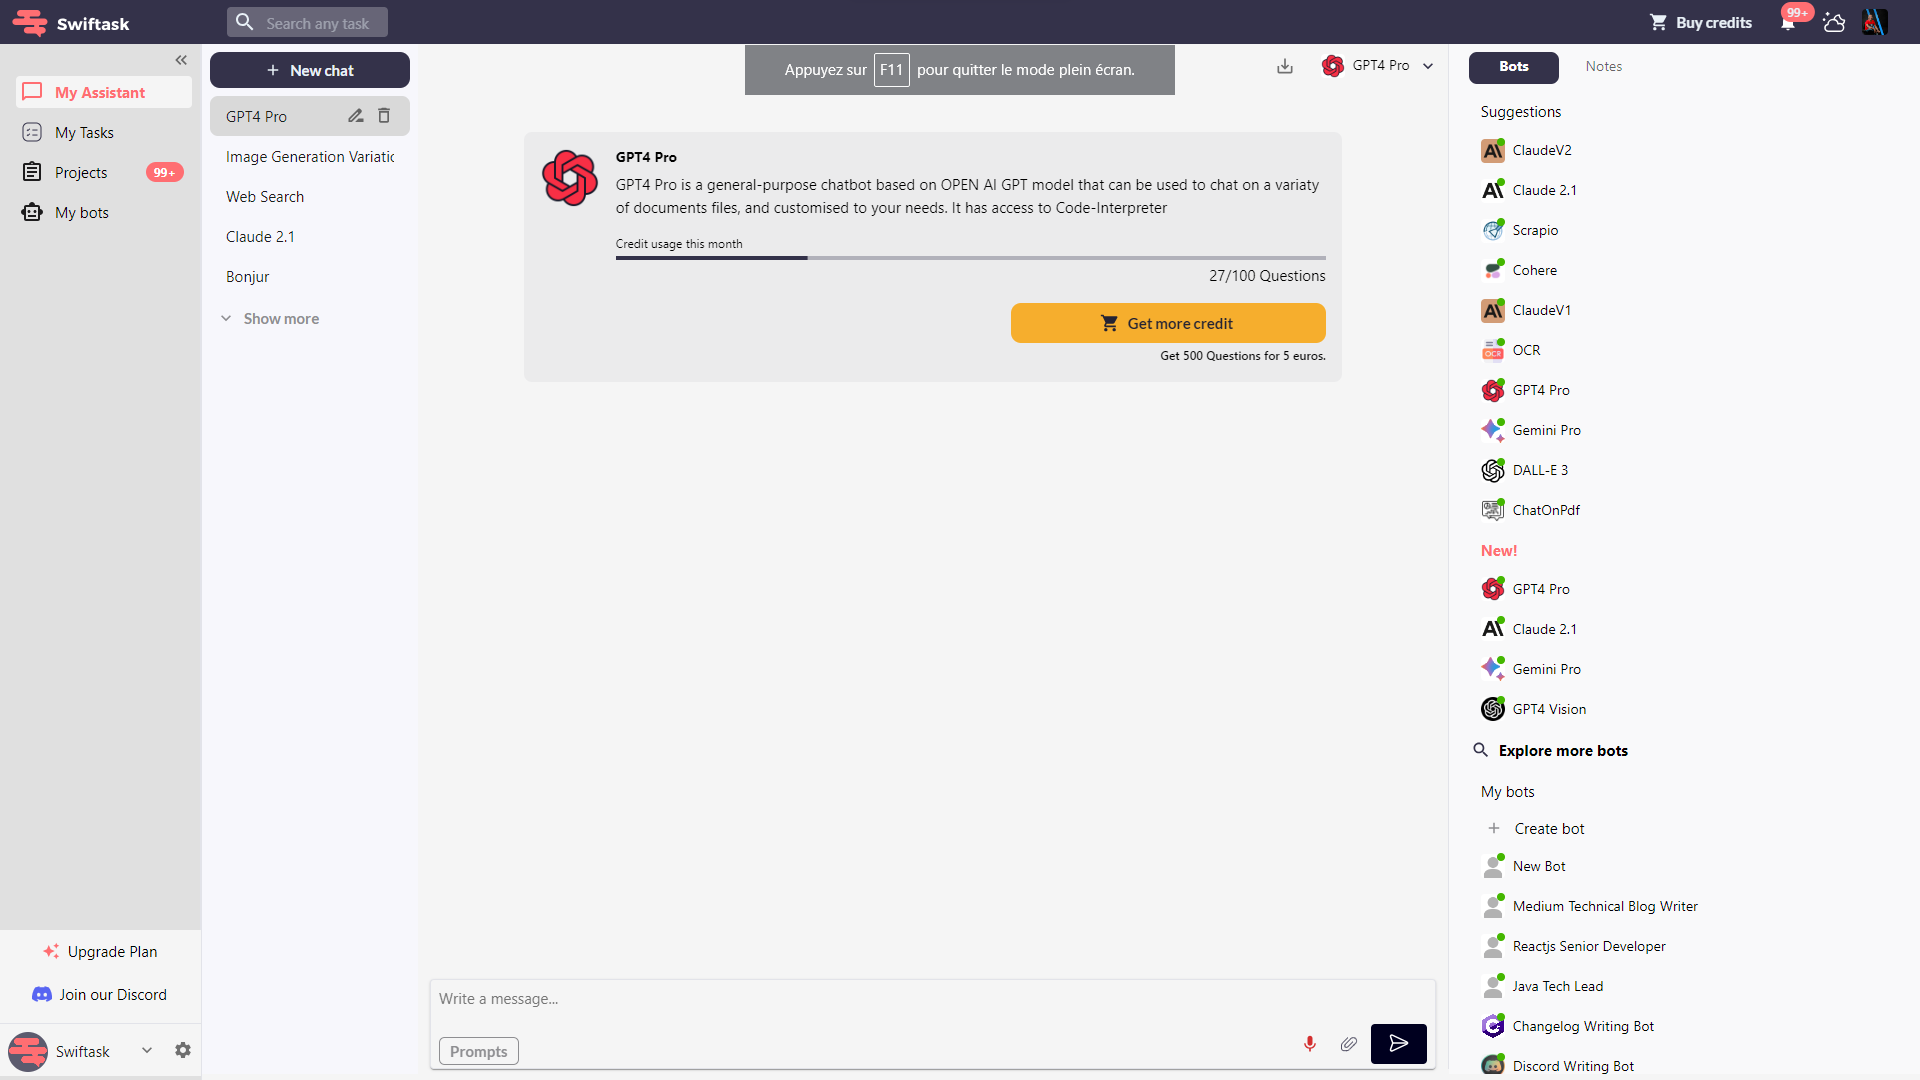Open the search any task field icon
1920x1080 pixels.
coord(245,21)
